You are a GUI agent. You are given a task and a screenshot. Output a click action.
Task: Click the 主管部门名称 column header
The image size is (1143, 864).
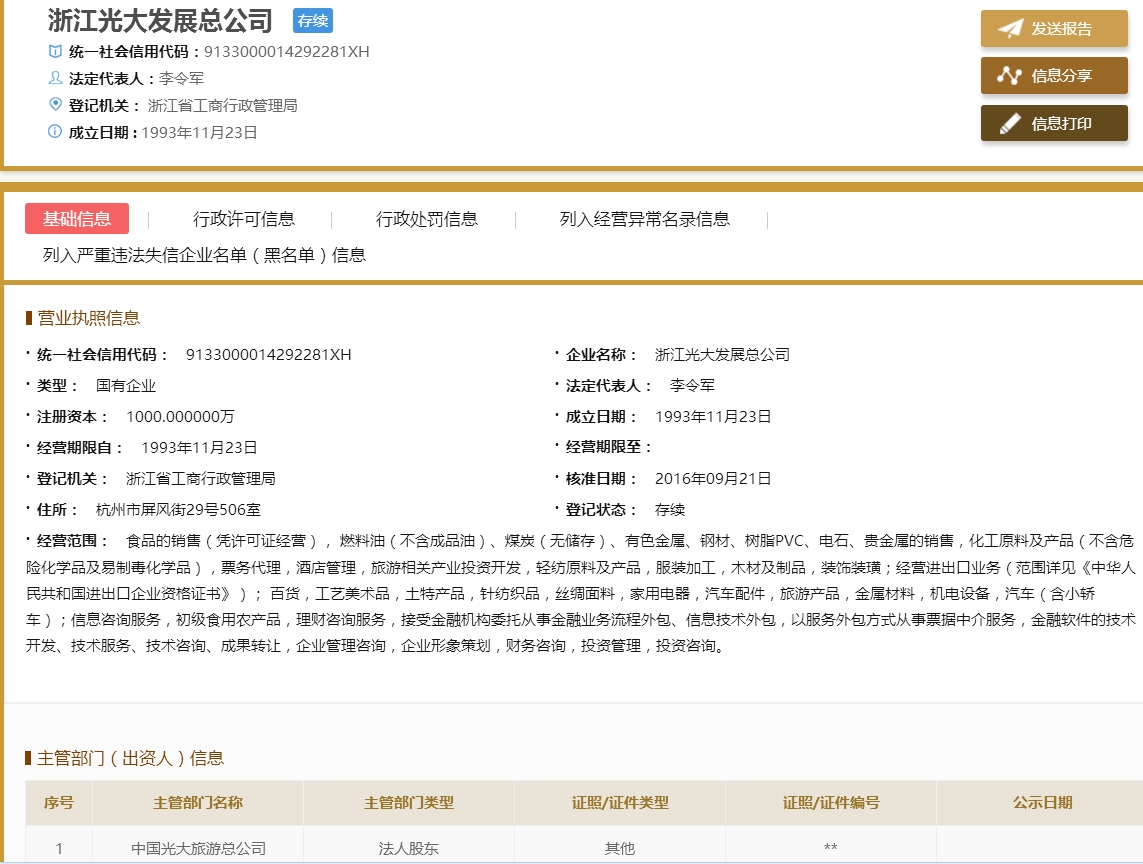click(x=198, y=803)
